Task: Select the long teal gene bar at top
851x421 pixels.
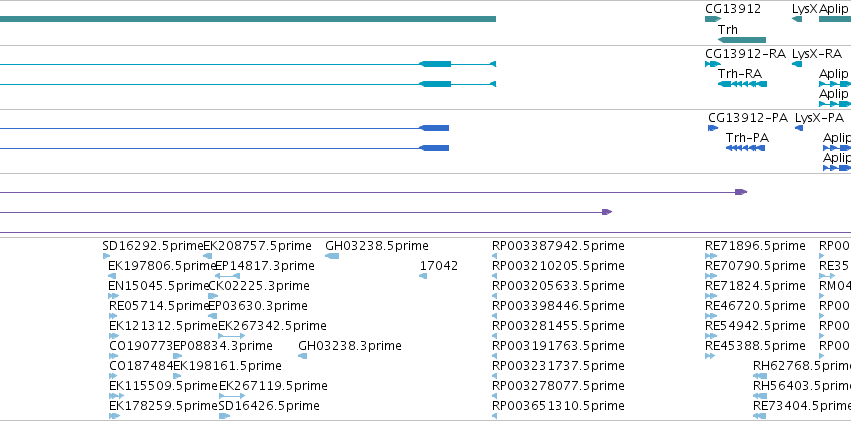Action: (247, 19)
